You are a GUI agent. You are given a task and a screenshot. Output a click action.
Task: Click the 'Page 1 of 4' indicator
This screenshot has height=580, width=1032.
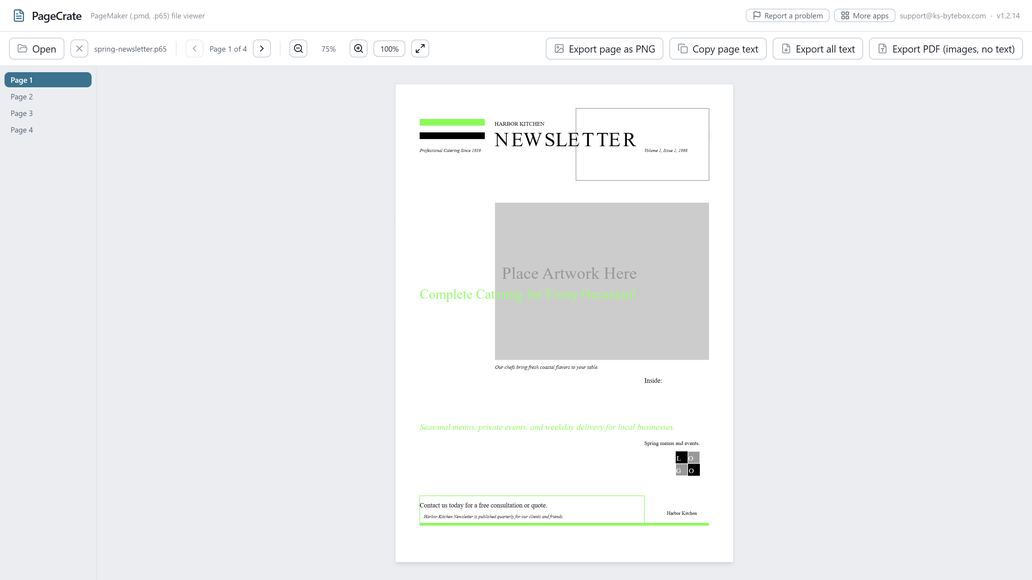click(x=228, y=49)
